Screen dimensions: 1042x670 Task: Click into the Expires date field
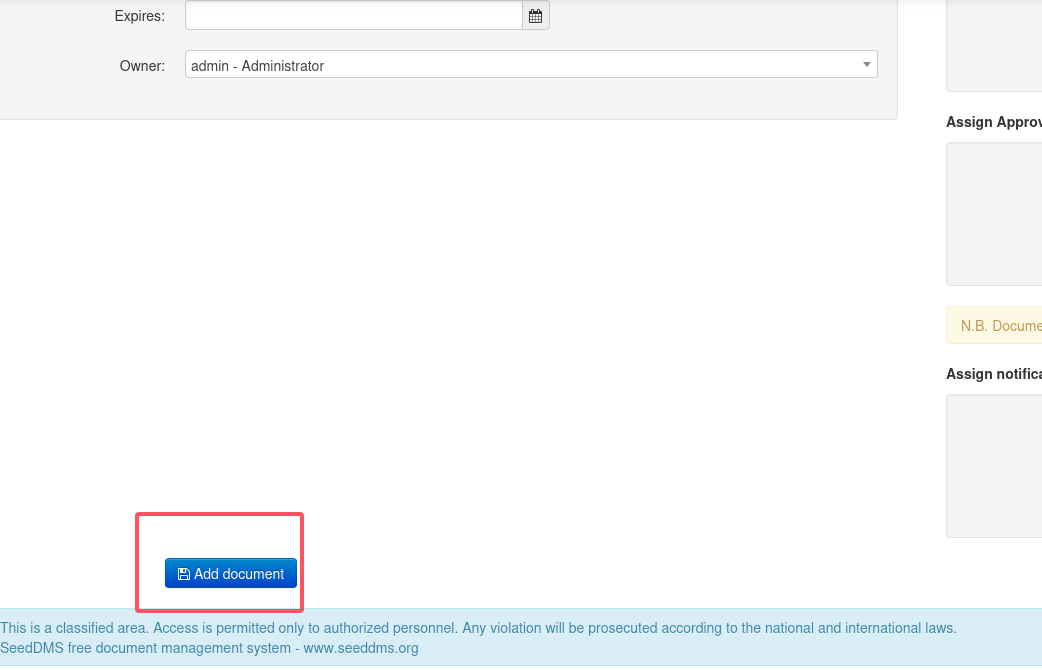[x=353, y=16]
